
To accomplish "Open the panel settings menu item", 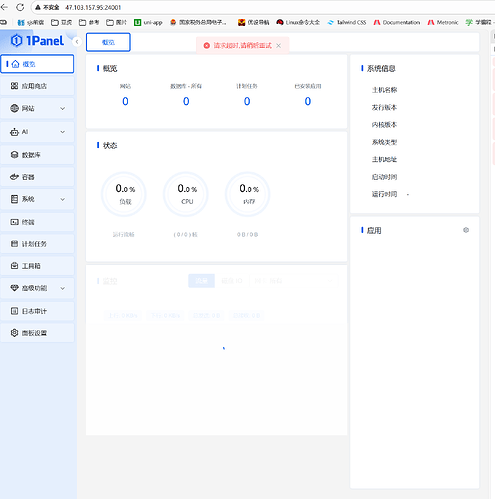I will [37, 333].
